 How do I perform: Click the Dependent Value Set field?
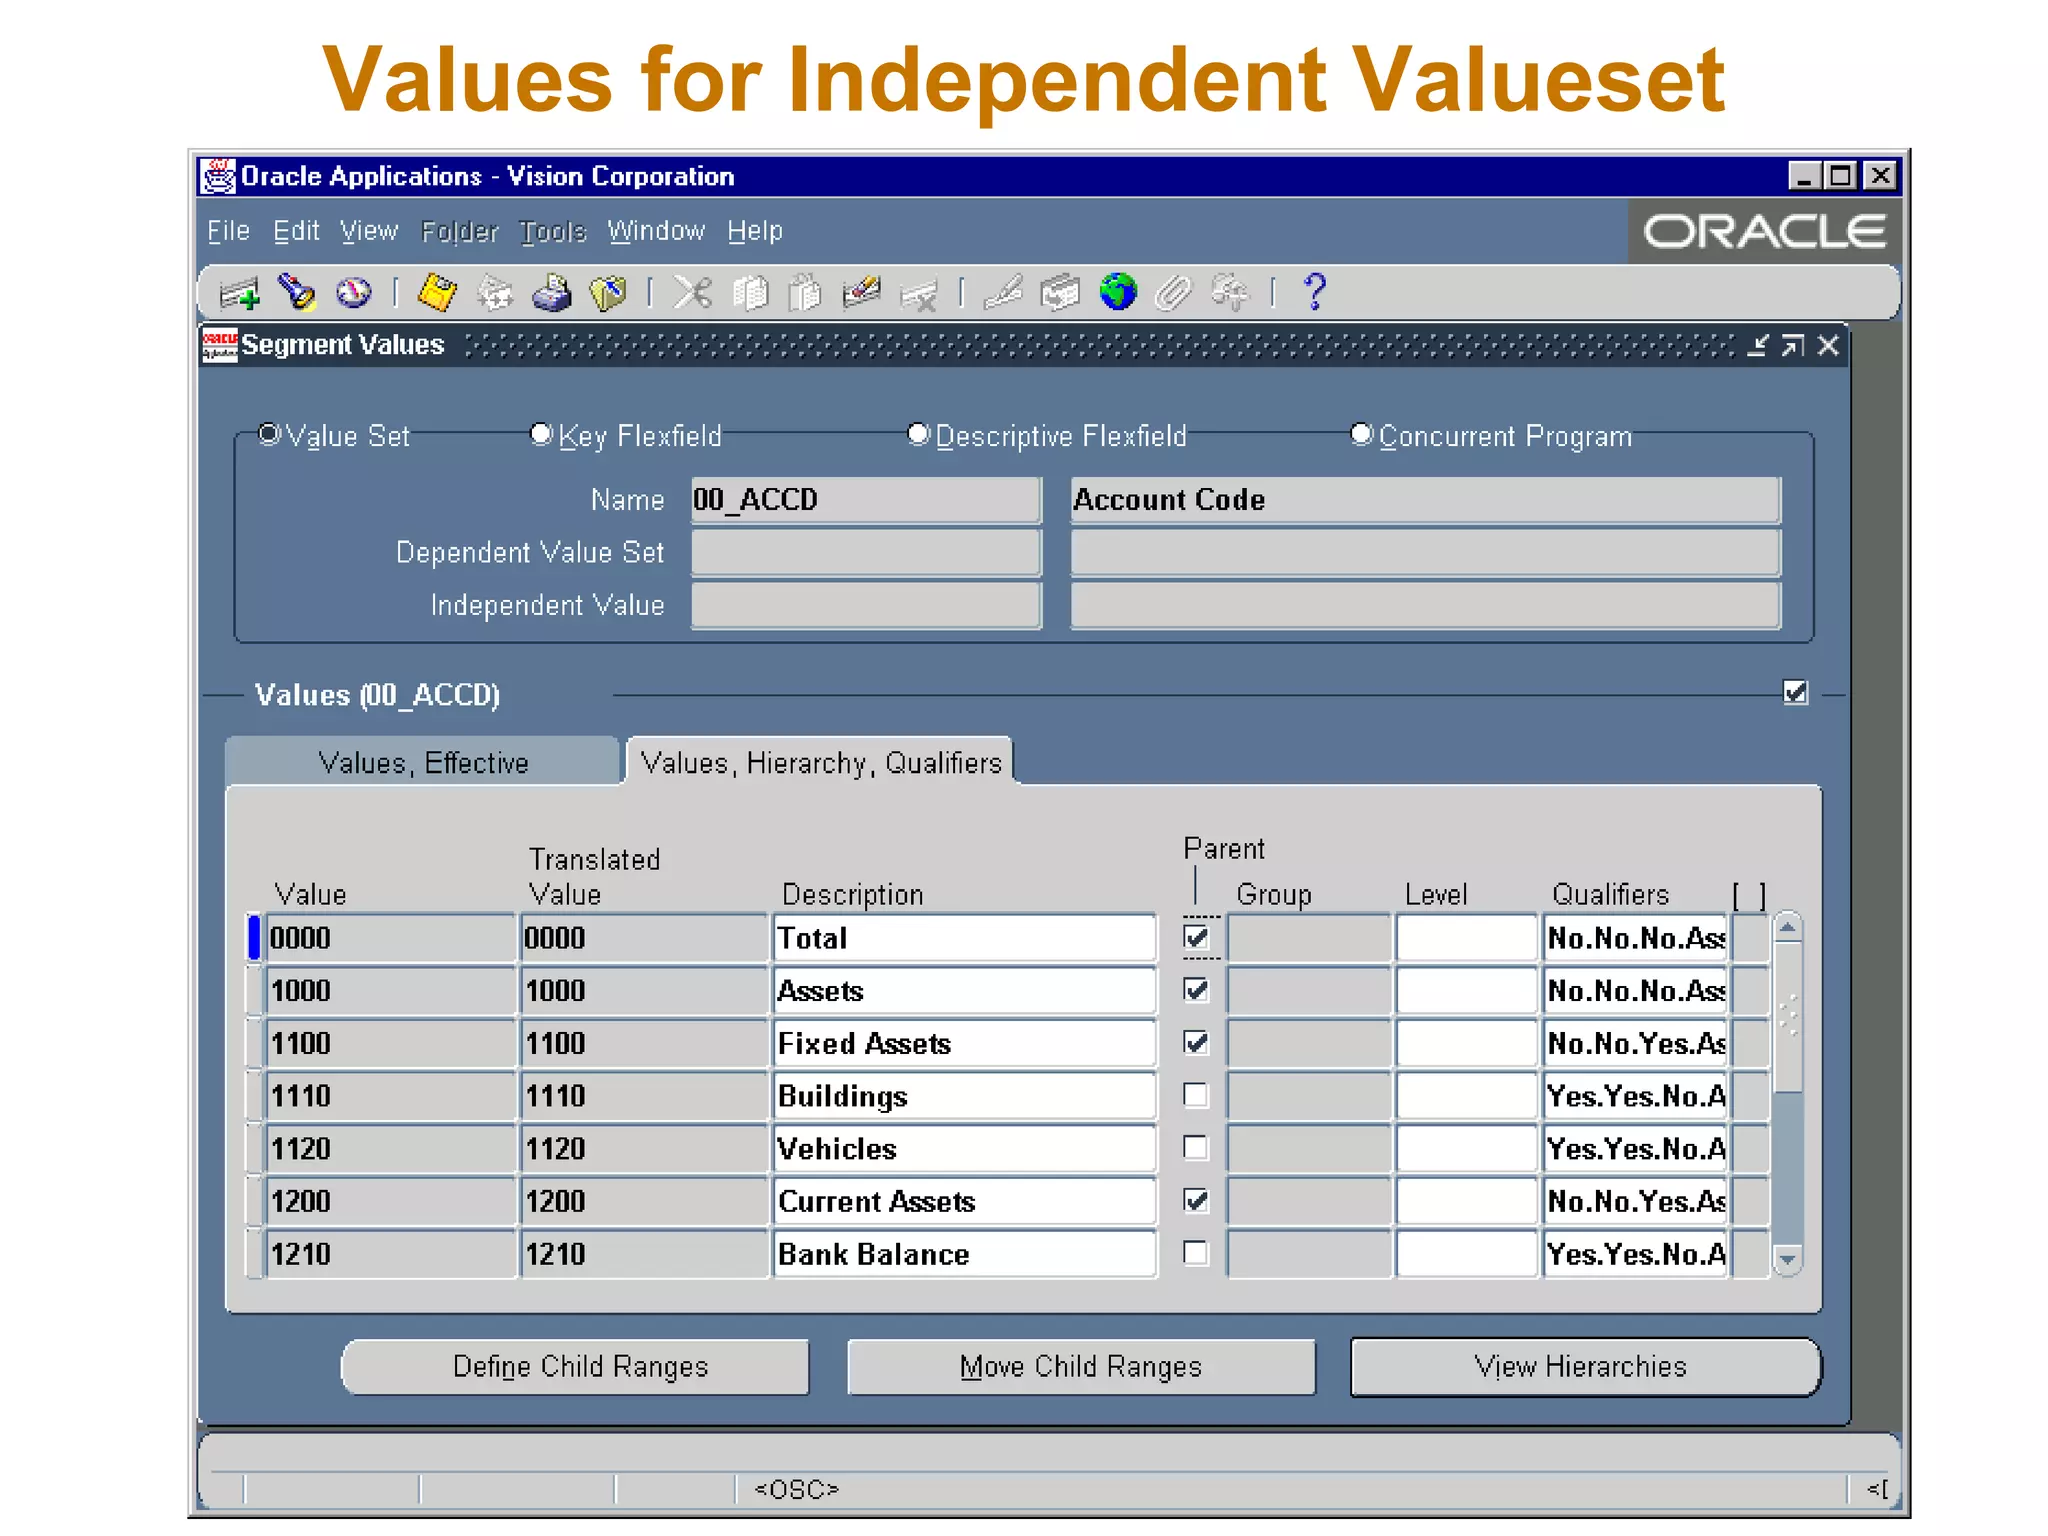point(866,552)
